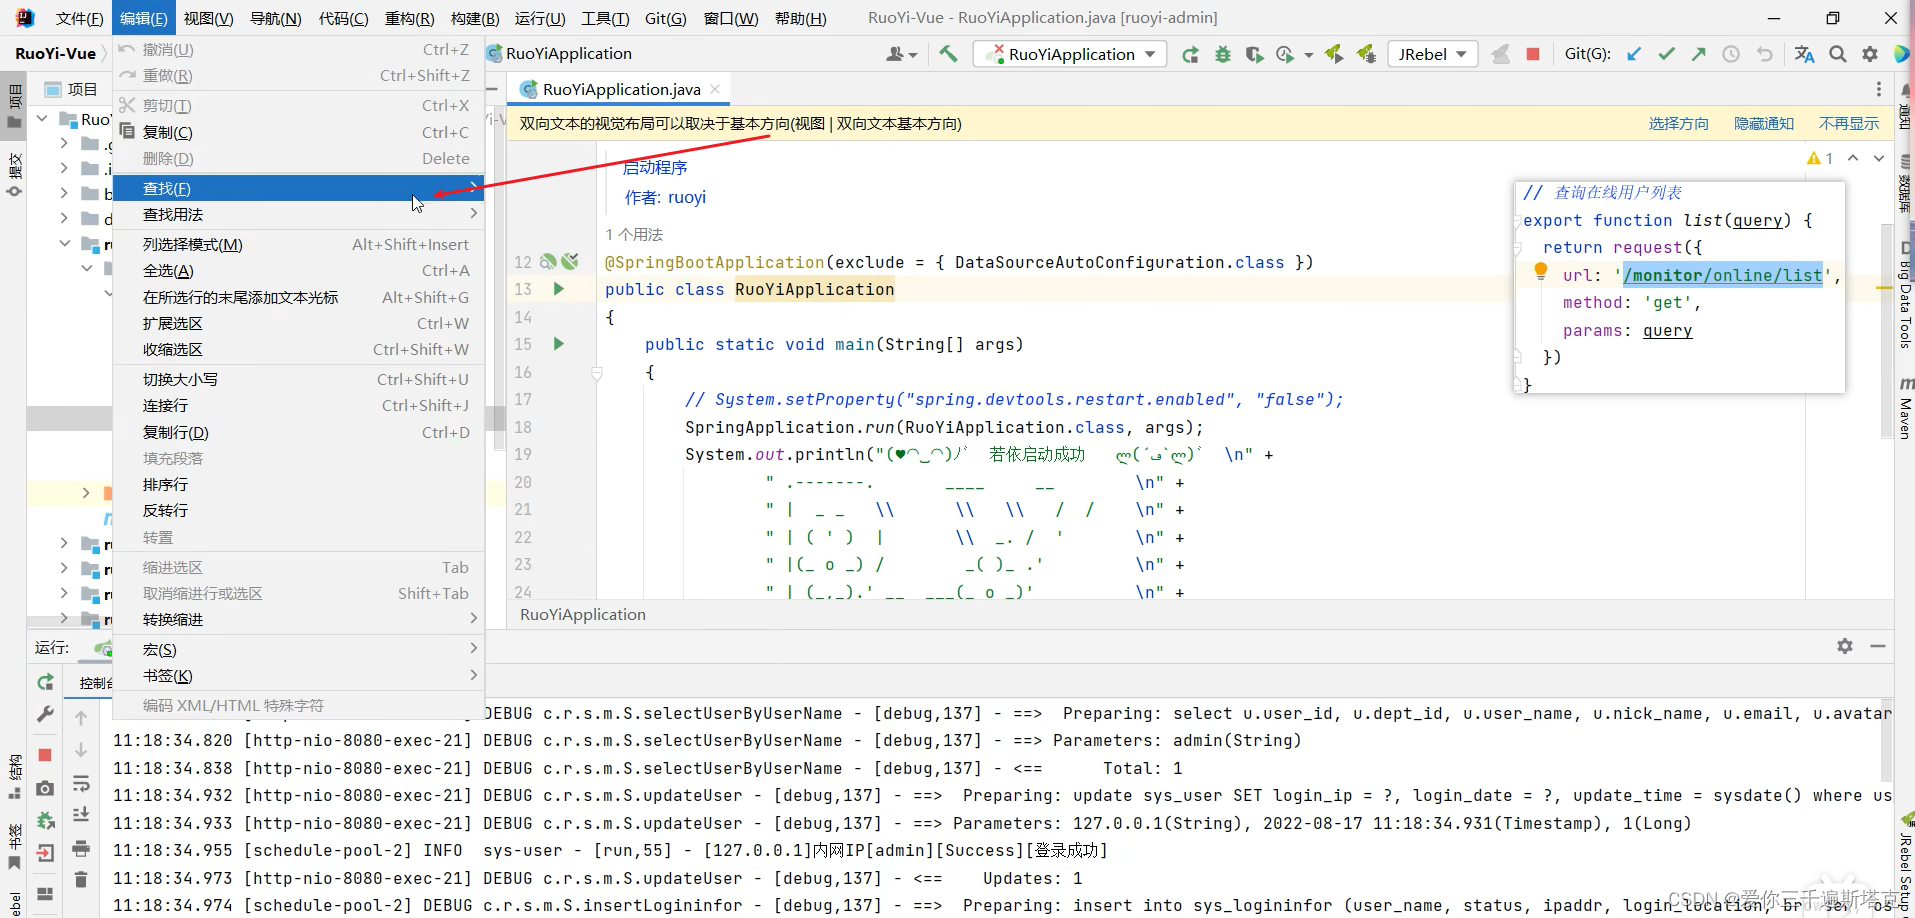Click the Build project hammer icon
The height and width of the screenshot is (918, 1915).
[948, 54]
